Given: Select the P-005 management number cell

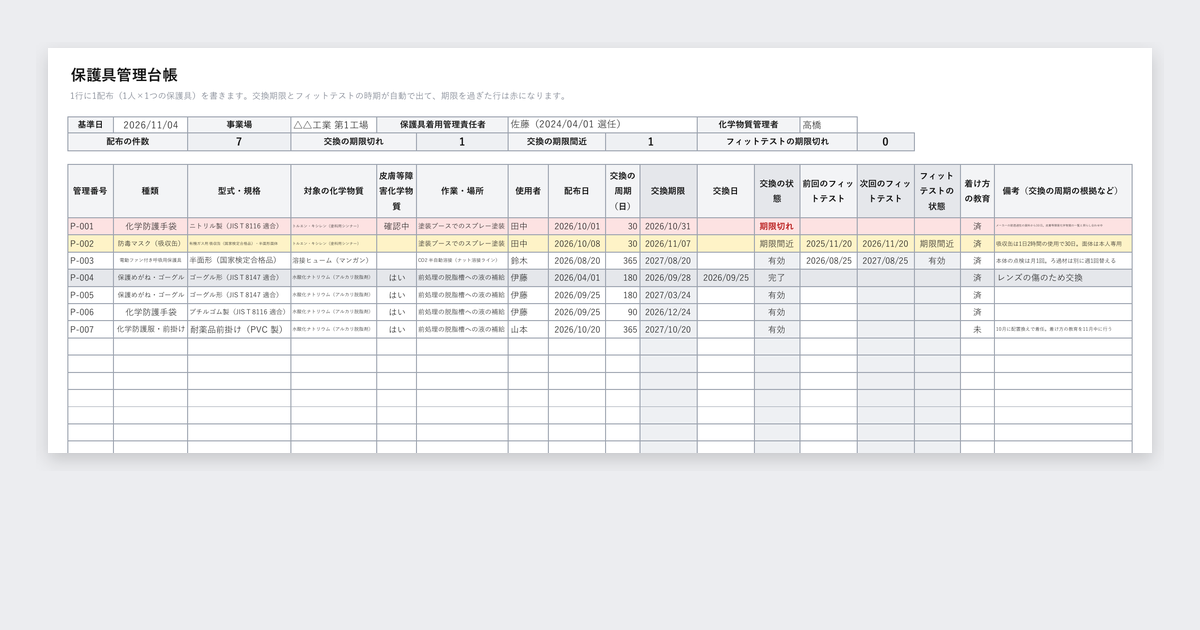Looking at the screenshot, I should [90, 295].
